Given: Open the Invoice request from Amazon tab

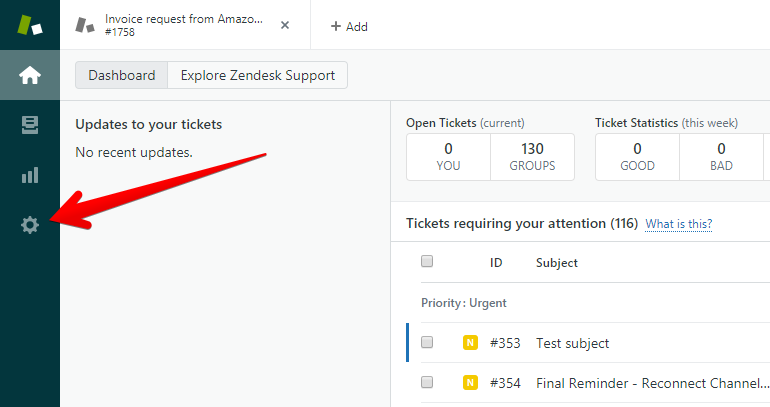Looking at the screenshot, I should 184,25.
